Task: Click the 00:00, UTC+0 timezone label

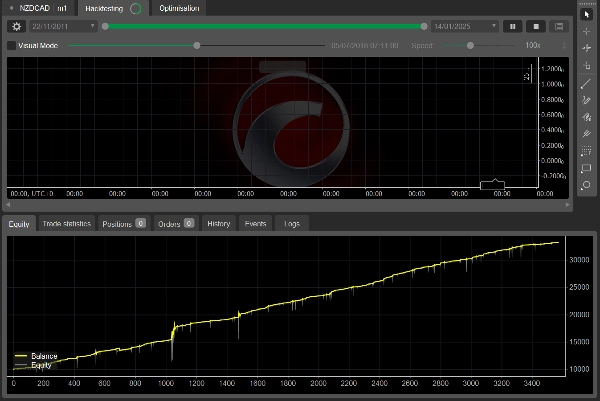Action: coord(32,194)
